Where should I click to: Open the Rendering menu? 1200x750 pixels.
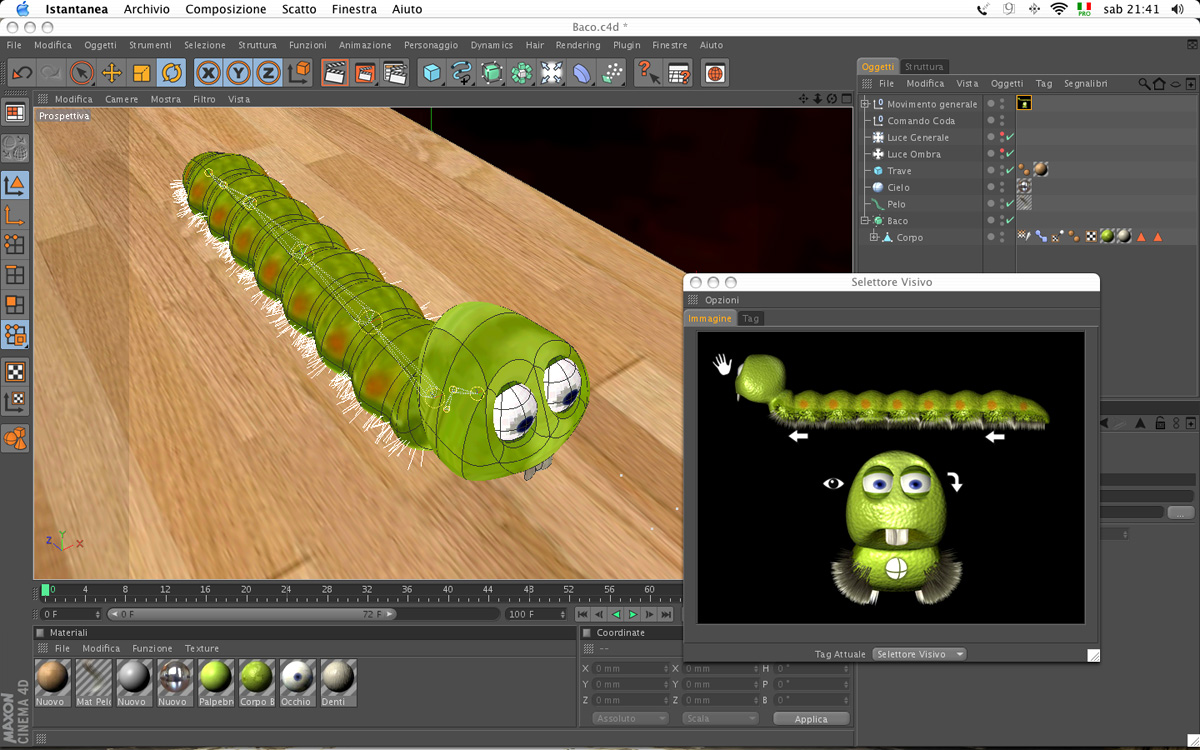click(x=578, y=45)
